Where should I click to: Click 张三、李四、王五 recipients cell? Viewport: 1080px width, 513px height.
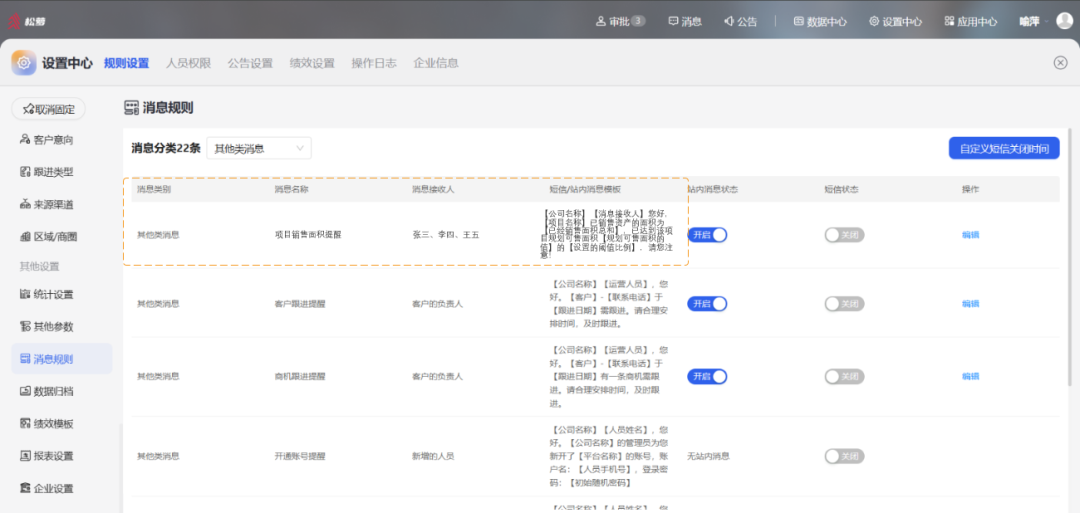[x=446, y=235]
